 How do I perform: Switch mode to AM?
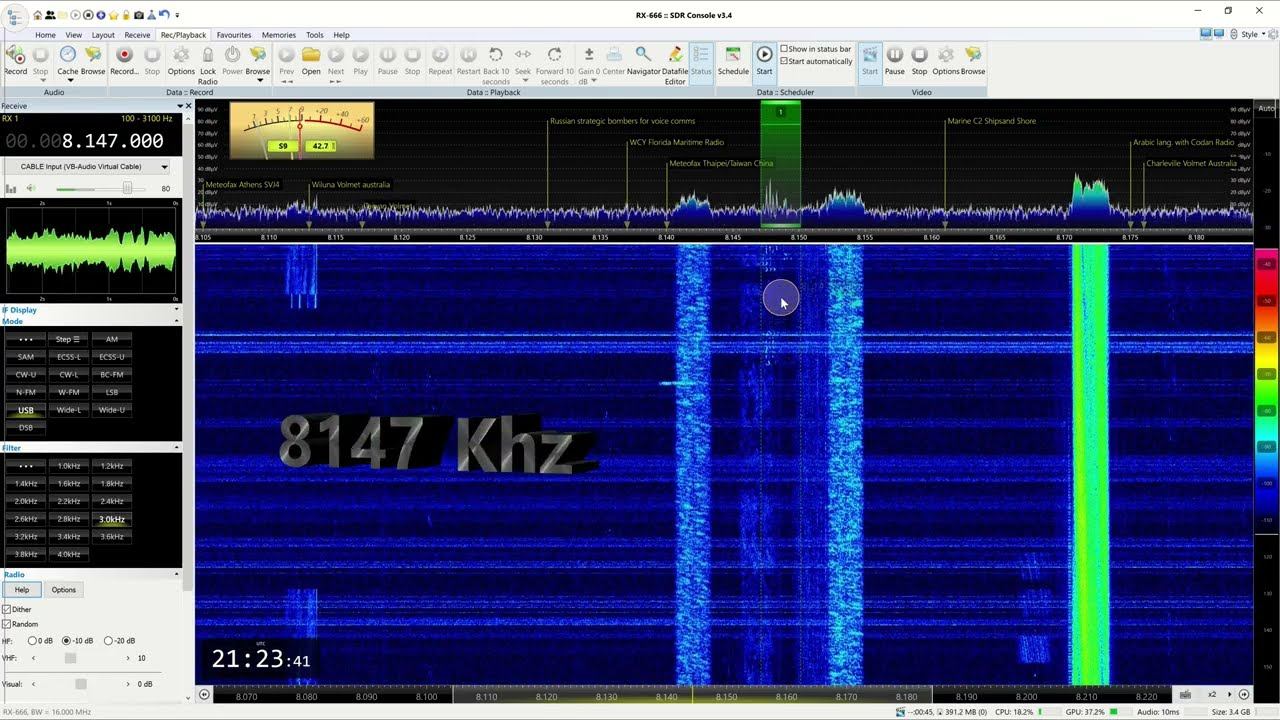(112, 339)
